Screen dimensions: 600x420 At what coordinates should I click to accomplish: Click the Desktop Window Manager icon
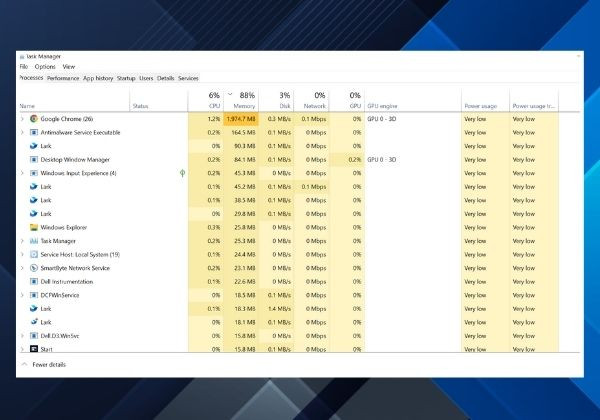34,160
